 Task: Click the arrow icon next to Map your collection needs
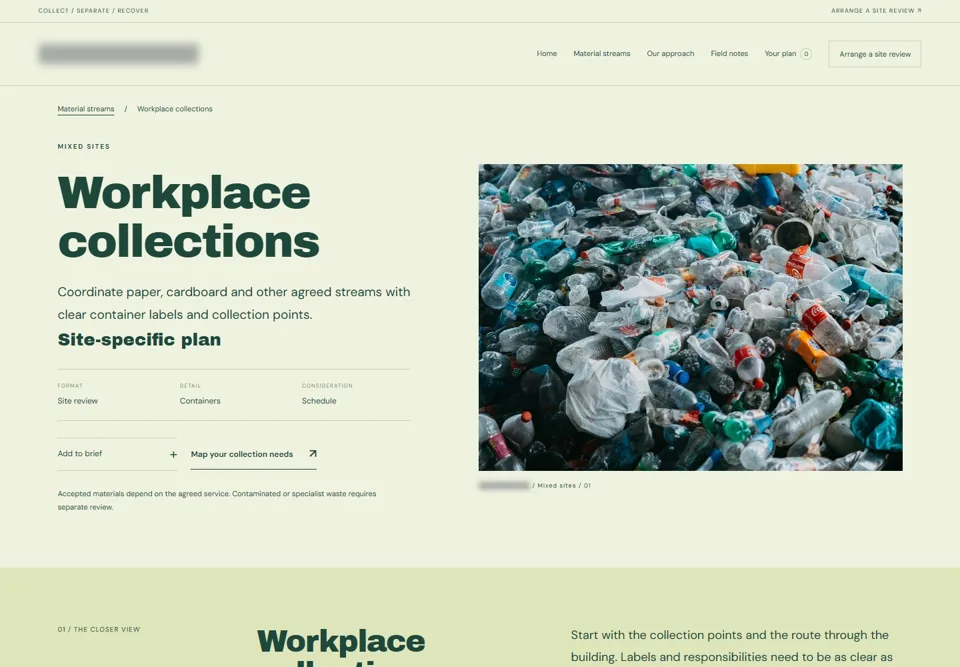312,454
